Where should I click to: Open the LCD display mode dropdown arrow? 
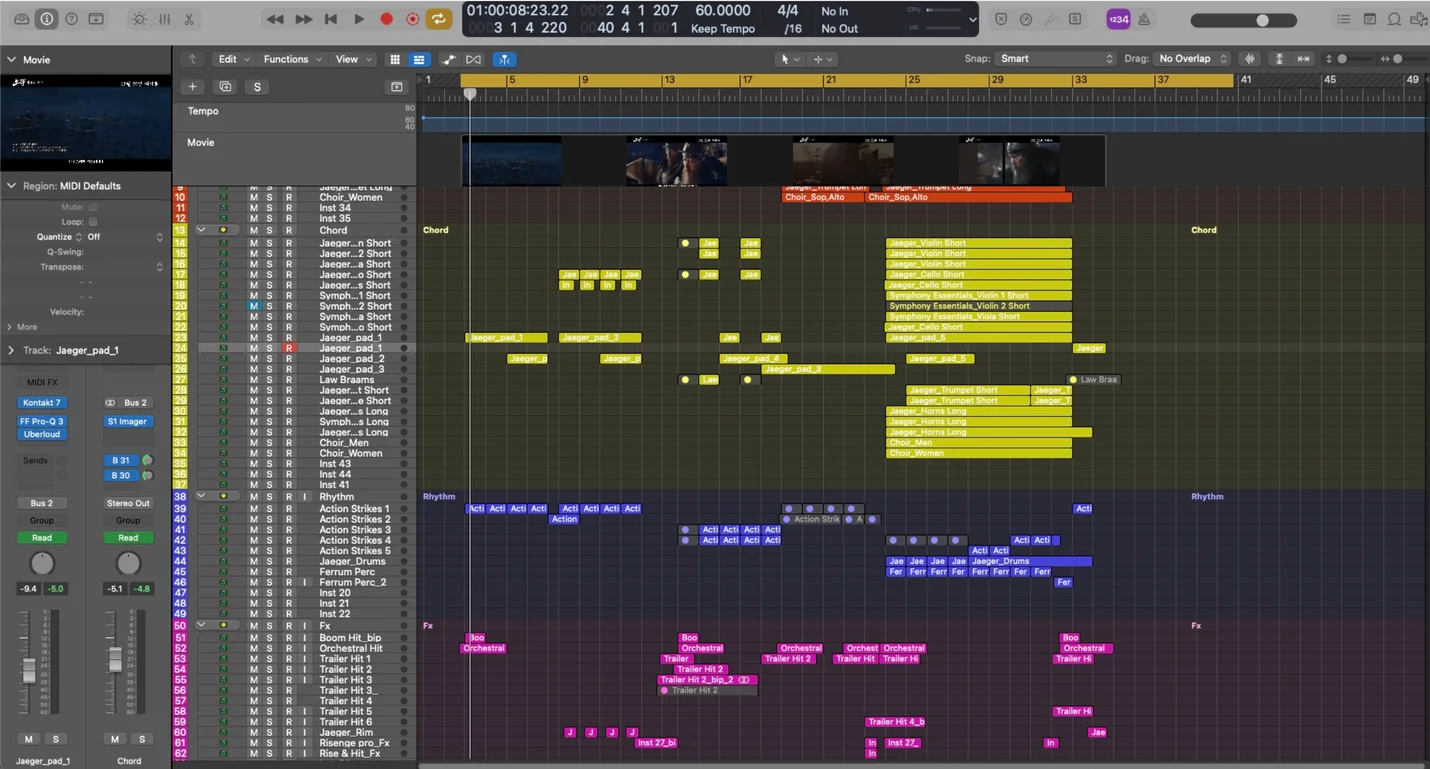pos(973,19)
